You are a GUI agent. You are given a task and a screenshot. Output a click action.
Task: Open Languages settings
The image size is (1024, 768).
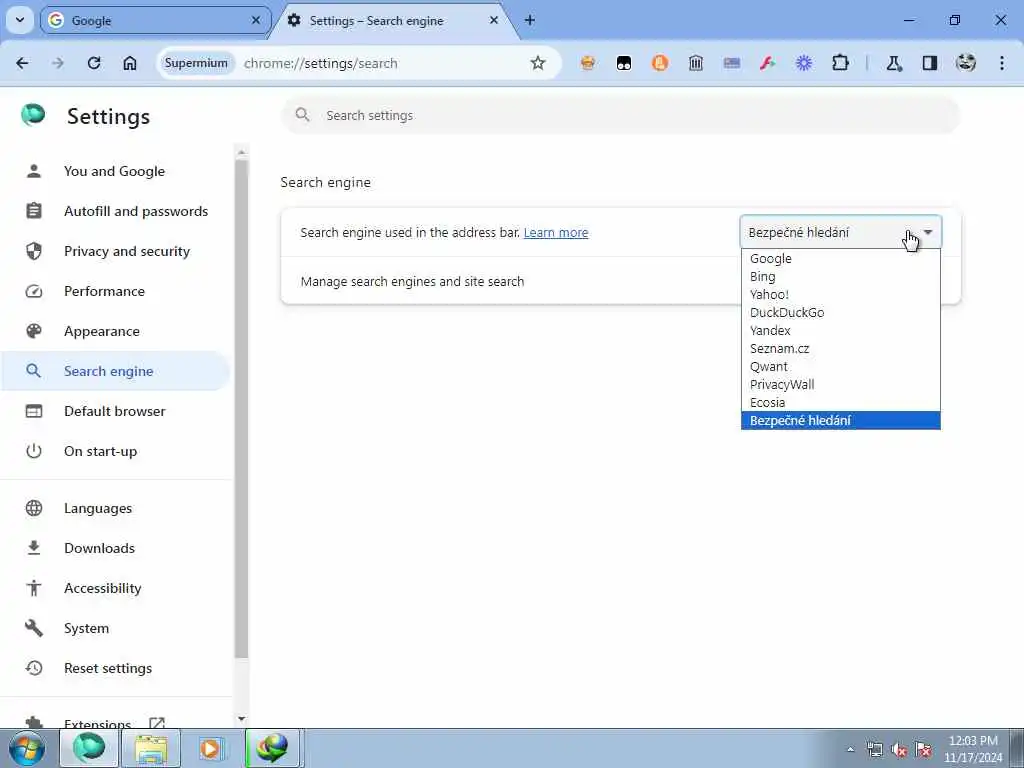pyautogui.click(x=114, y=508)
